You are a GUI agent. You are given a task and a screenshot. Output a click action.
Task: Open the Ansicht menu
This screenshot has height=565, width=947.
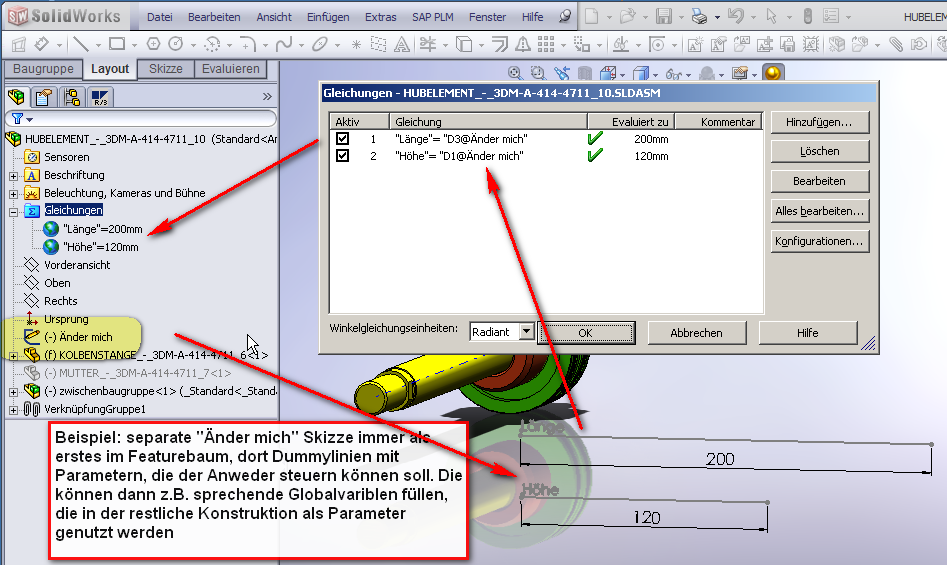click(274, 17)
